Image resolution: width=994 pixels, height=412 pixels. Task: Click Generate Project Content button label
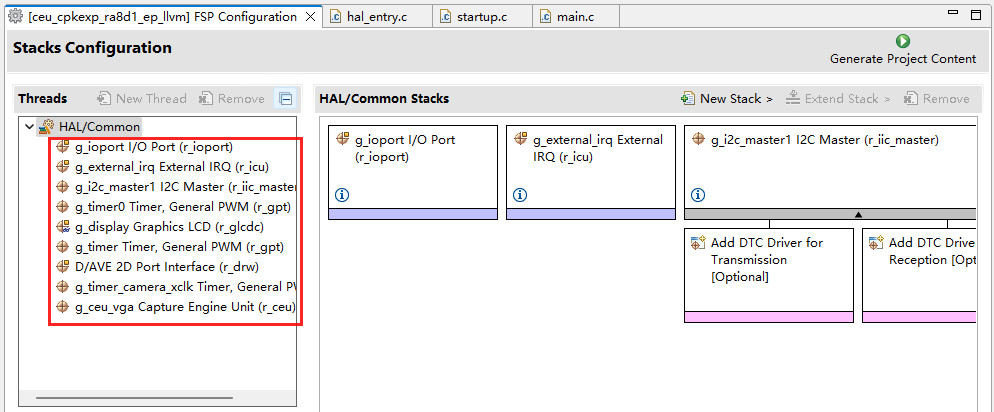903,59
